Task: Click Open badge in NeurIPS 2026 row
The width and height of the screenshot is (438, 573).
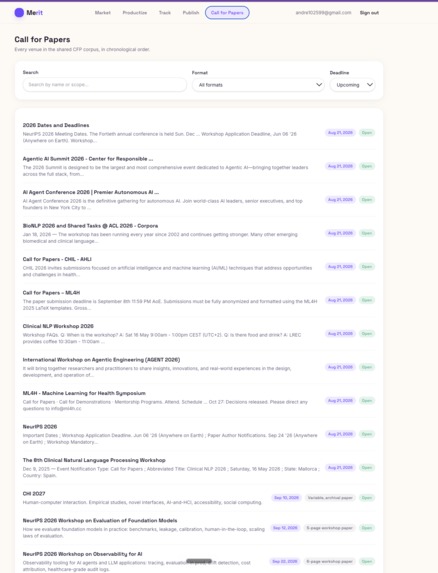Action: [x=367, y=434]
